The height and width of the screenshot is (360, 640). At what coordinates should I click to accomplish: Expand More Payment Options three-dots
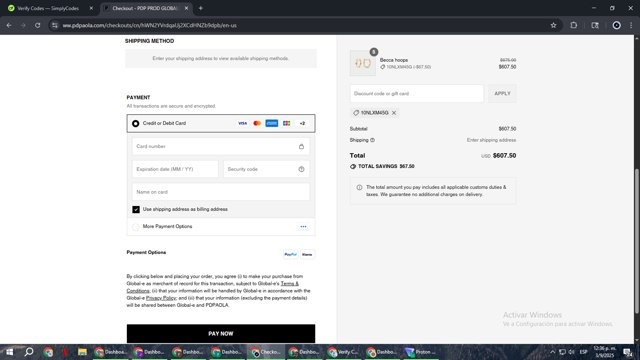[x=303, y=227]
